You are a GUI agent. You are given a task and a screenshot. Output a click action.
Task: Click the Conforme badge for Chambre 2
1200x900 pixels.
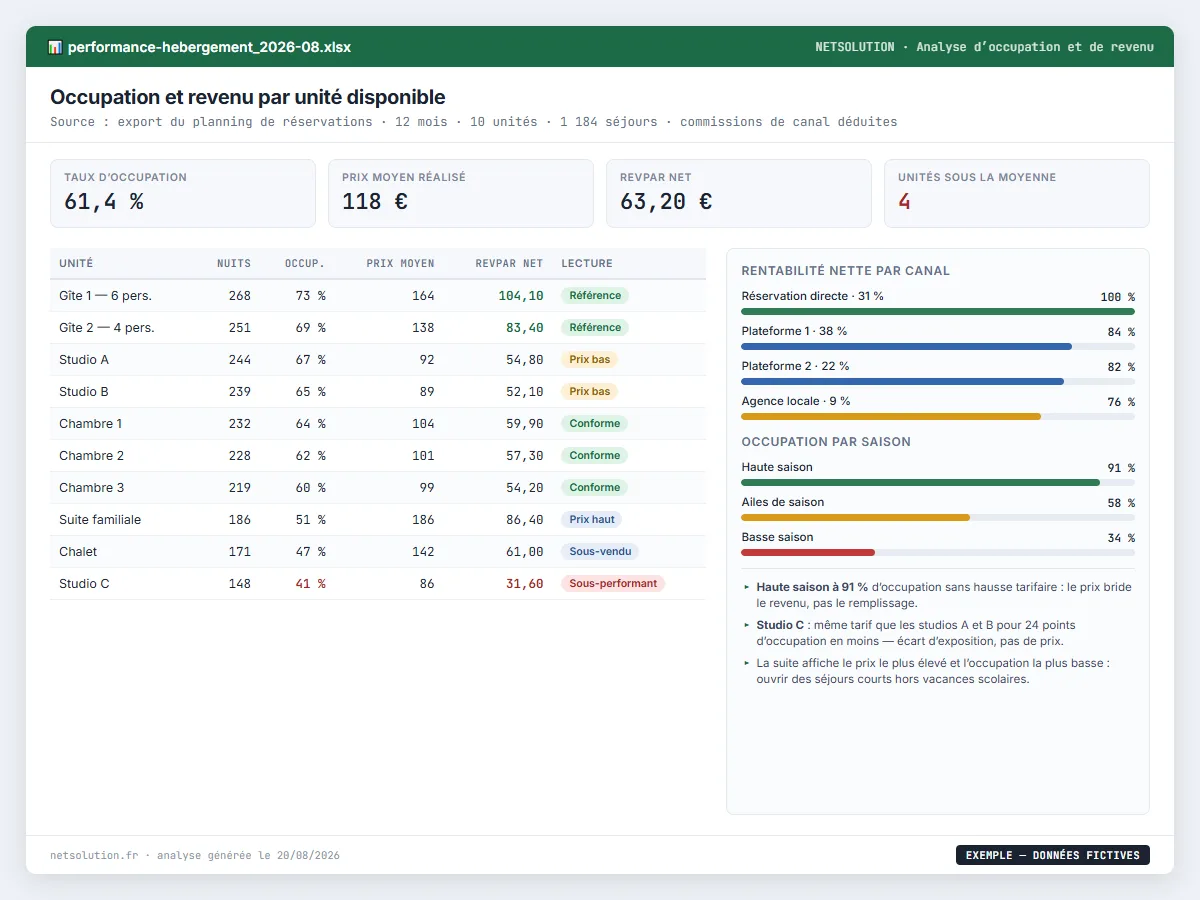pyautogui.click(x=595, y=456)
